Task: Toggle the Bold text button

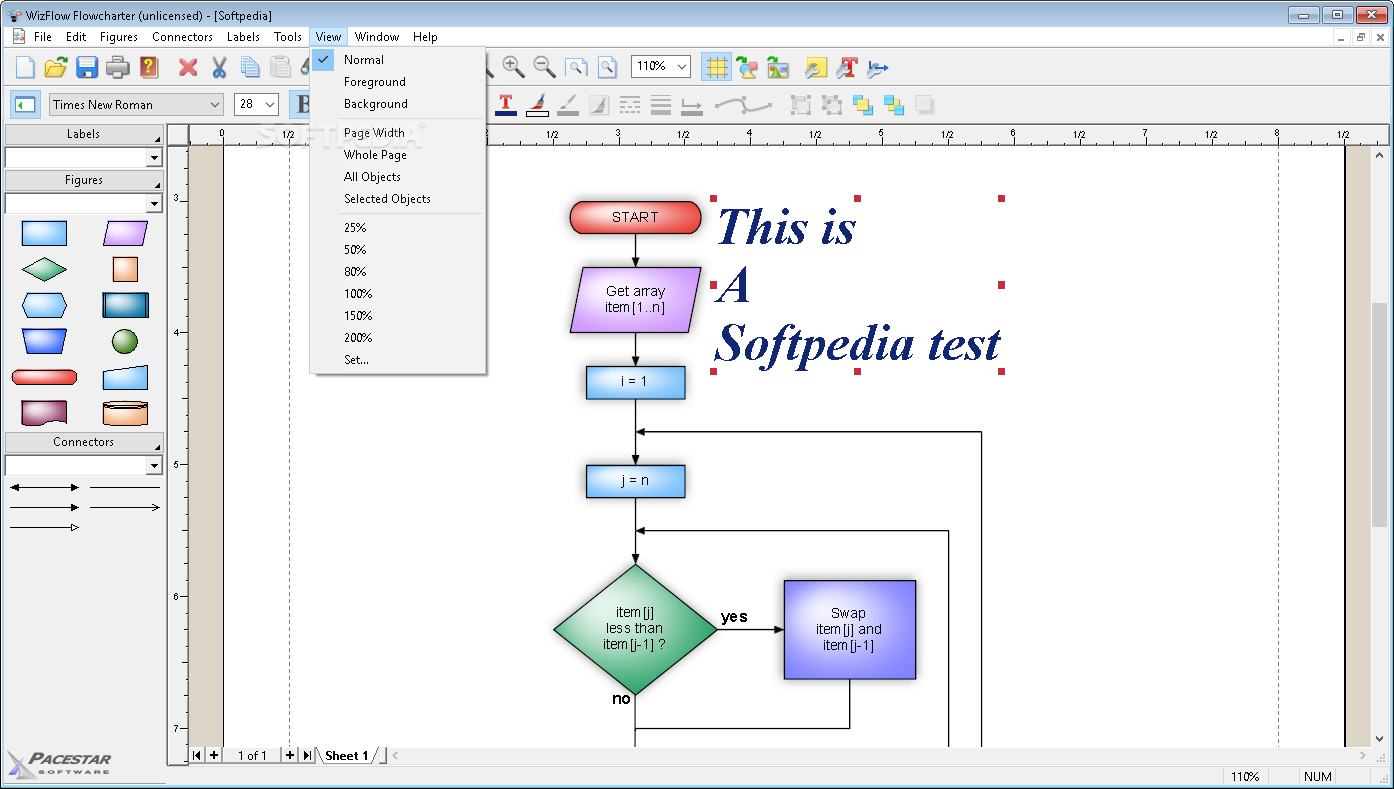Action: point(300,104)
